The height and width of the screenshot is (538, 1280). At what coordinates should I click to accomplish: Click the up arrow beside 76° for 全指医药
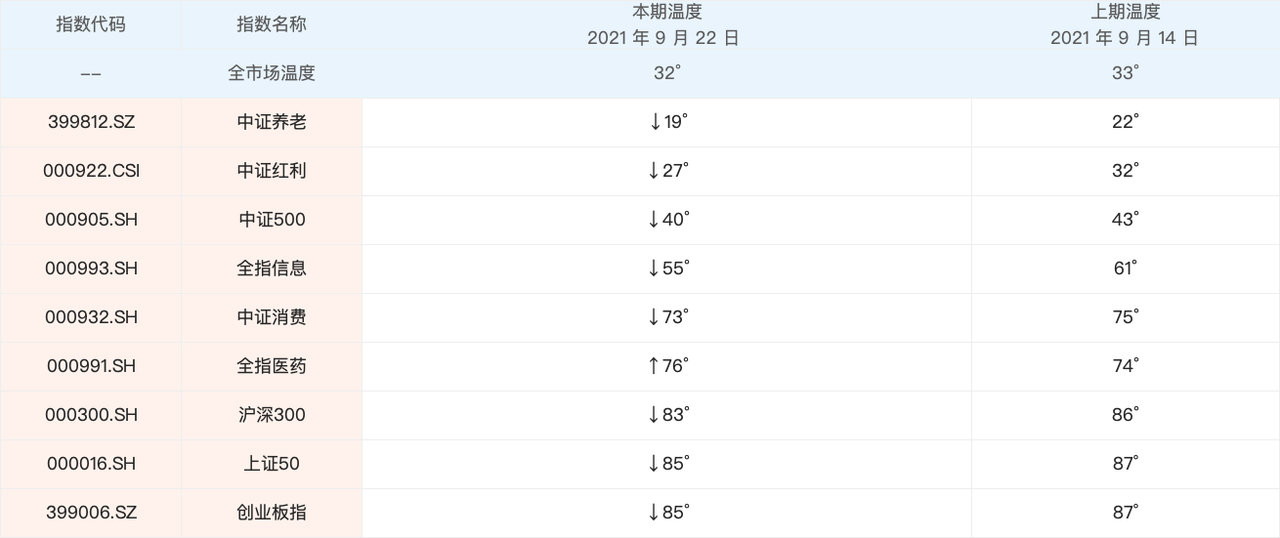pos(656,366)
